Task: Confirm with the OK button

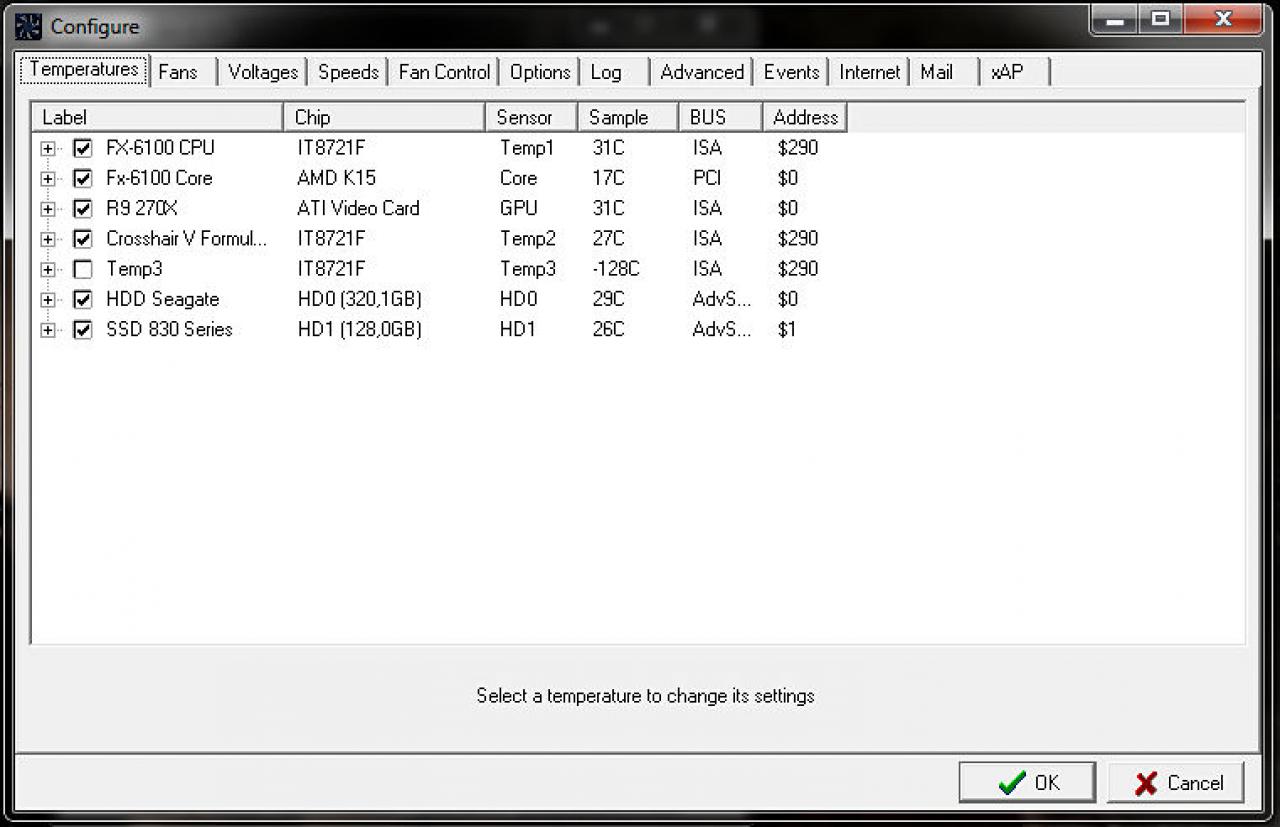Action: click(x=1027, y=782)
